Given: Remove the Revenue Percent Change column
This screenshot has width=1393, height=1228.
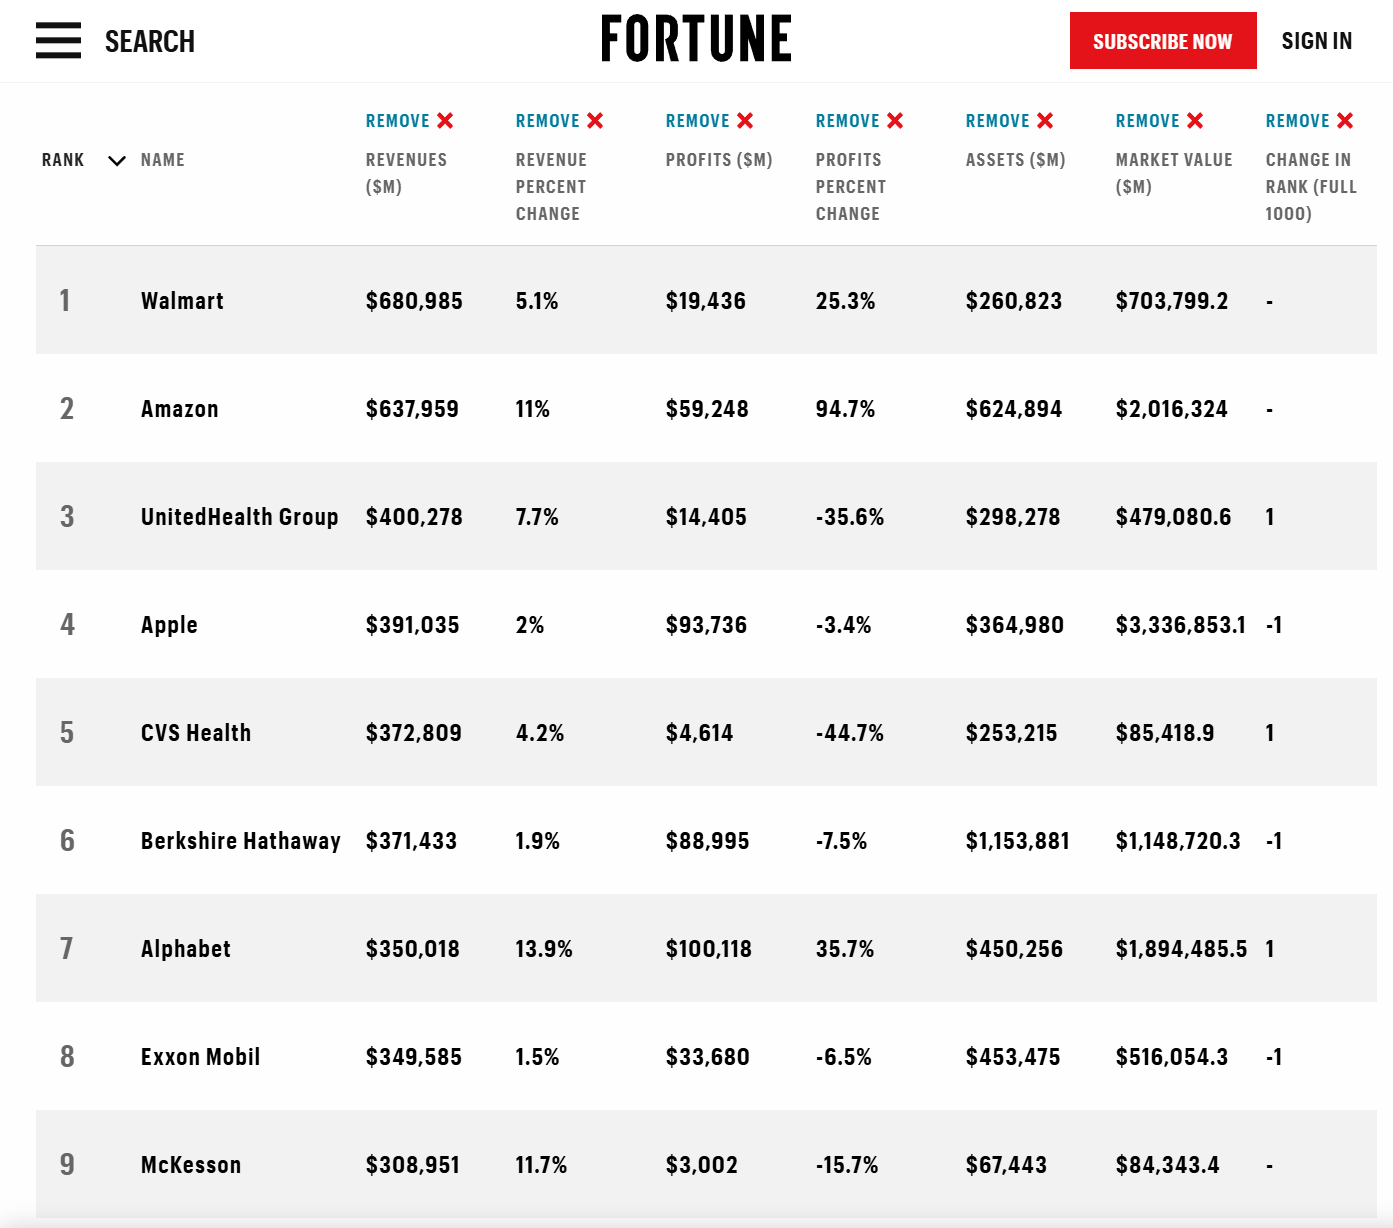Looking at the screenshot, I should click(559, 121).
